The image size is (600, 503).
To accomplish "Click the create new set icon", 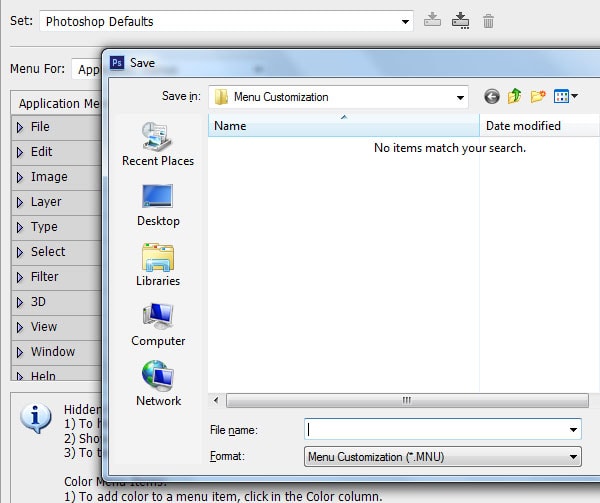I will (460, 21).
